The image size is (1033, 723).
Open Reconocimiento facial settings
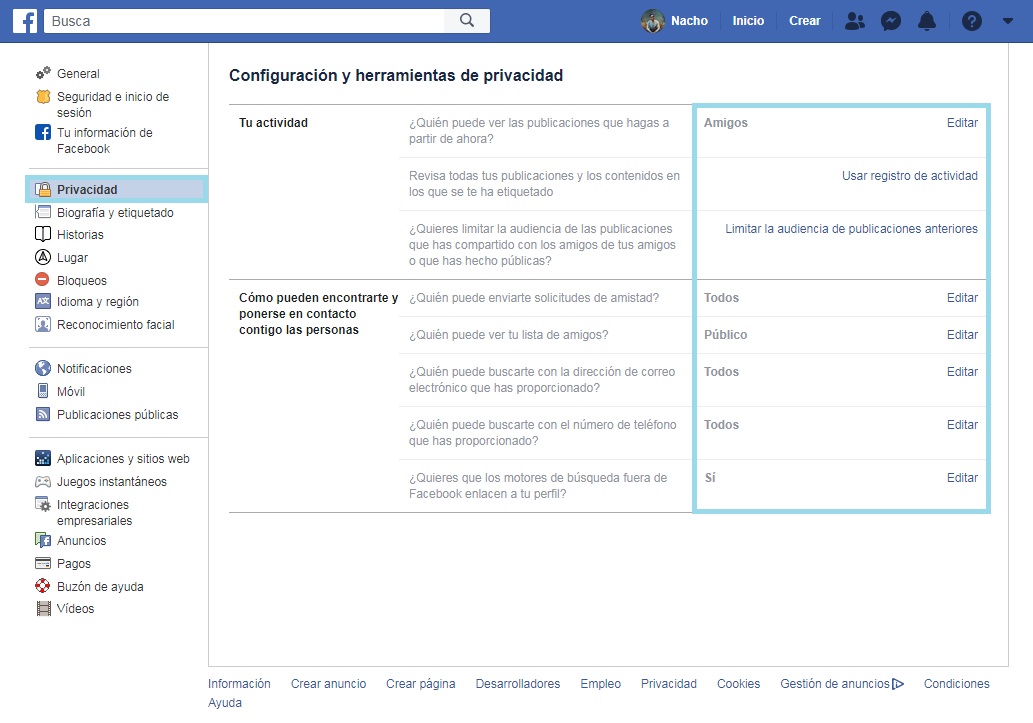click(115, 324)
